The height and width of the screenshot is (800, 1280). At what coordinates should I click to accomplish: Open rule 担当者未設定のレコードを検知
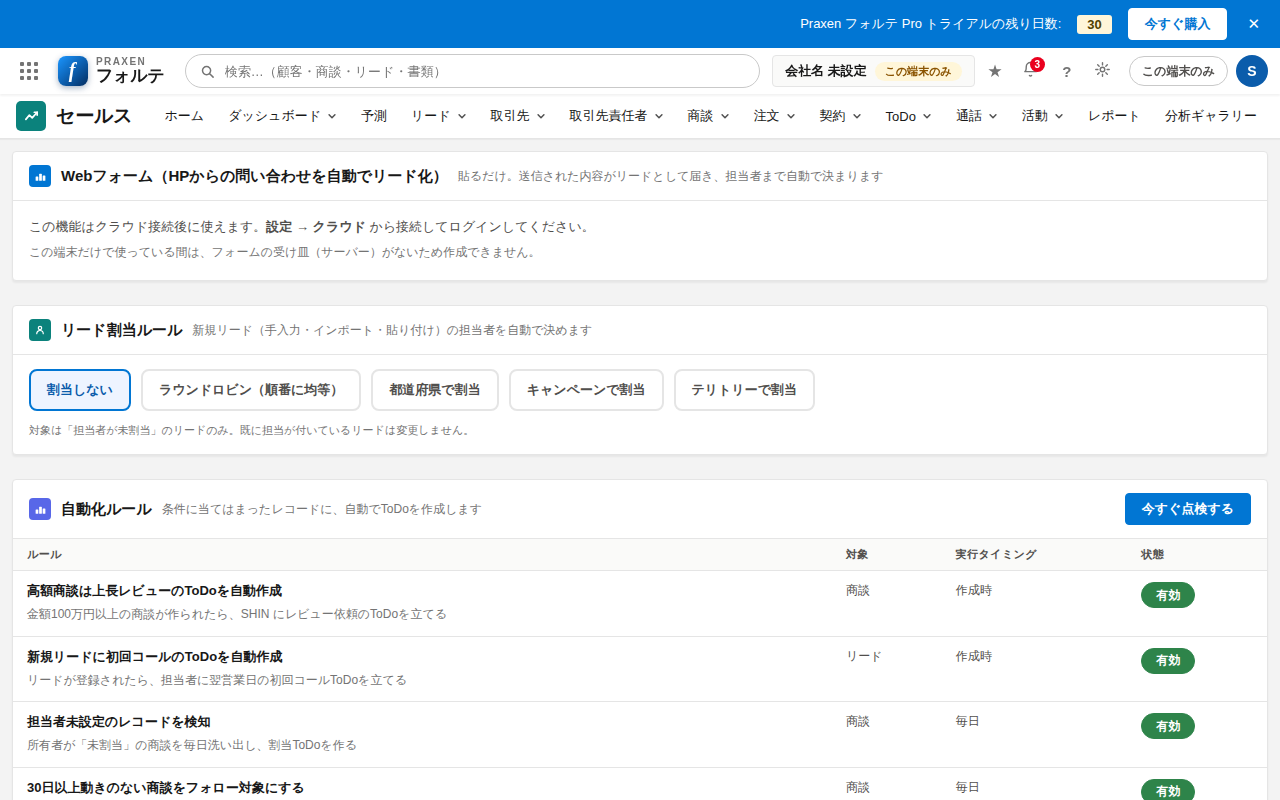tap(118, 722)
